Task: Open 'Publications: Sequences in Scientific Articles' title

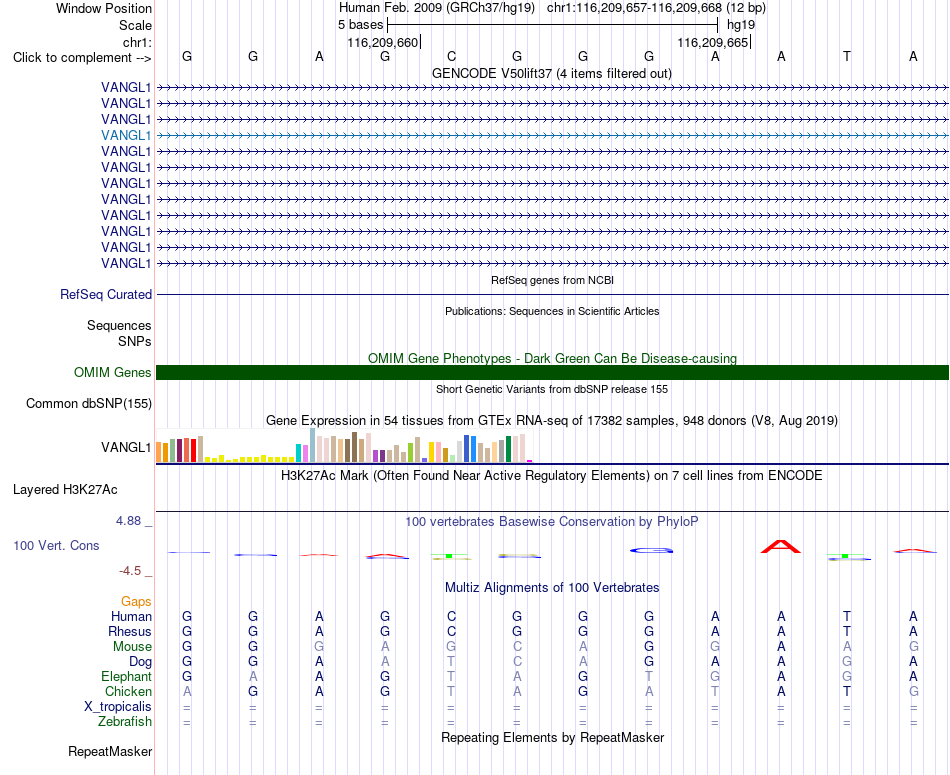Action: pos(552,311)
